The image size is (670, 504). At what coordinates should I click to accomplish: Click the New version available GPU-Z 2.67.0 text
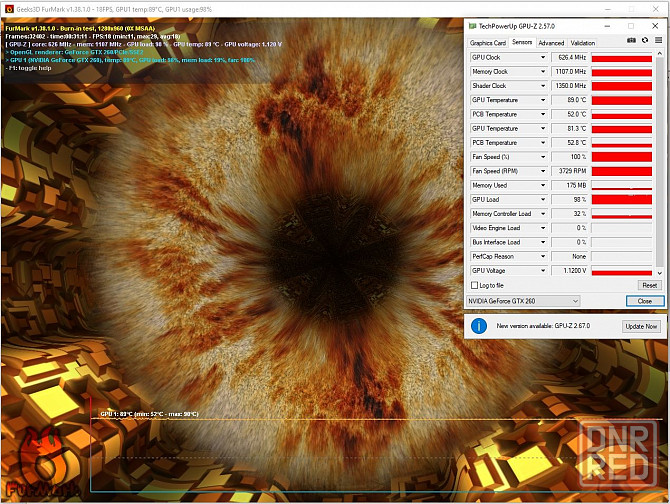pyautogui.click(x=543, y=326)
